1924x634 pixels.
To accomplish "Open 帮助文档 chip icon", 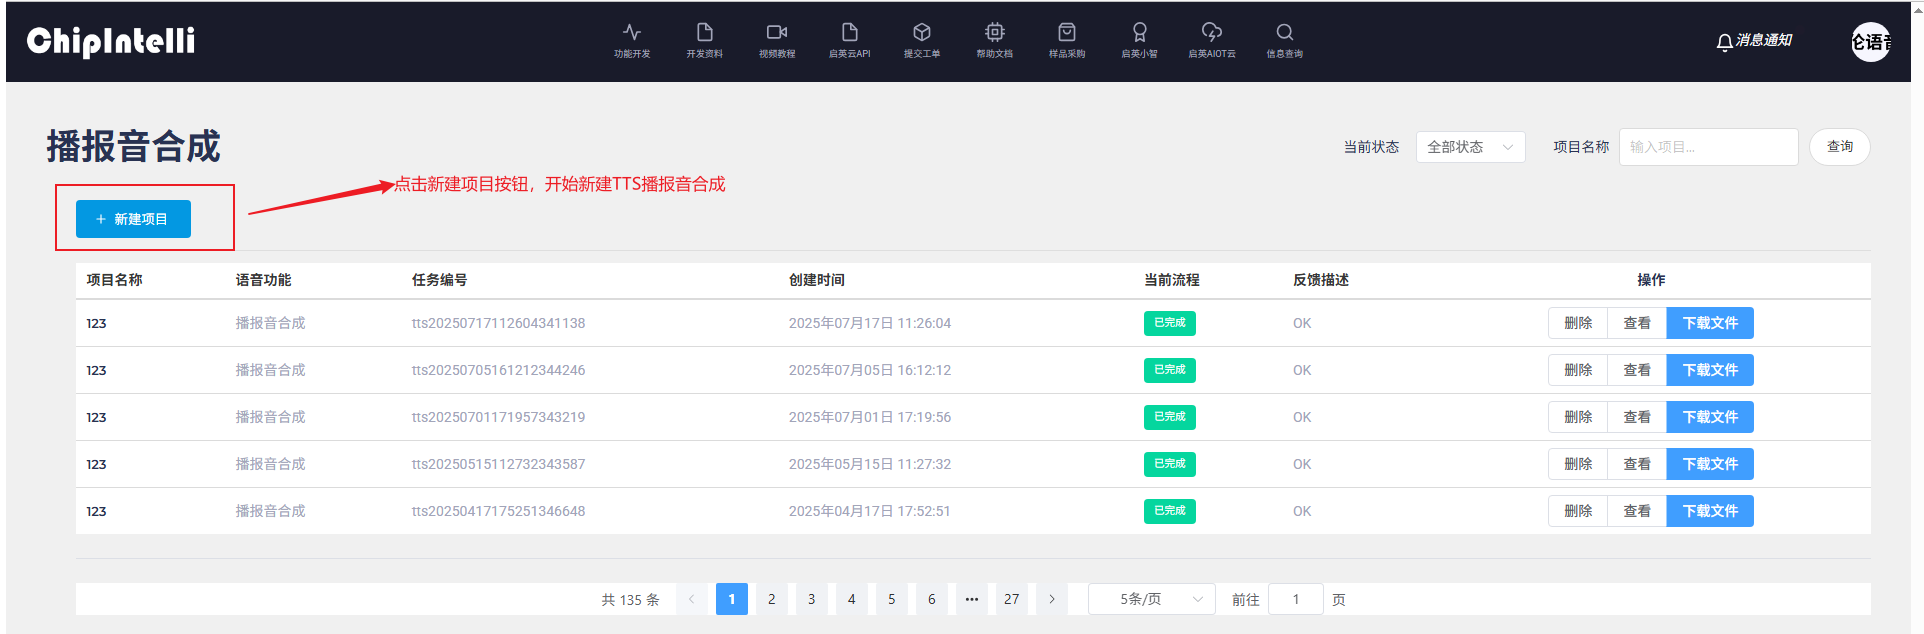I will tap(994, 33).
